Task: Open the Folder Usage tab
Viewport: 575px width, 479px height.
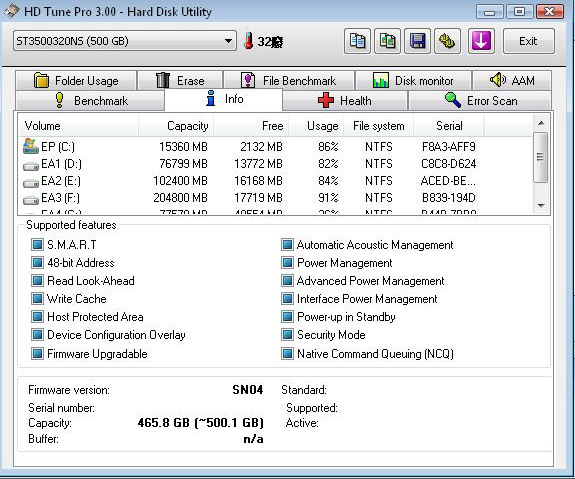Action: click(x=76, y=80)
